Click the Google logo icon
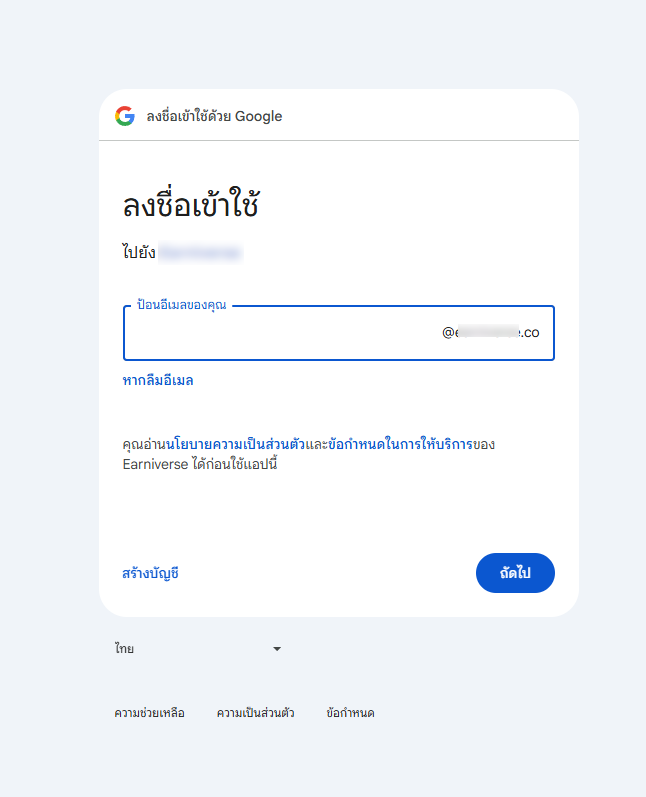 125,116
